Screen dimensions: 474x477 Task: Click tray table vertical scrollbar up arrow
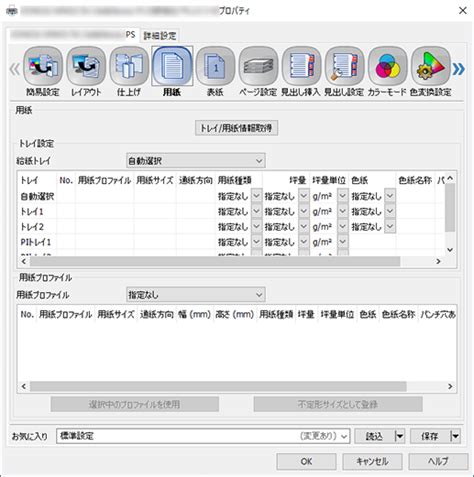point(450,178)
